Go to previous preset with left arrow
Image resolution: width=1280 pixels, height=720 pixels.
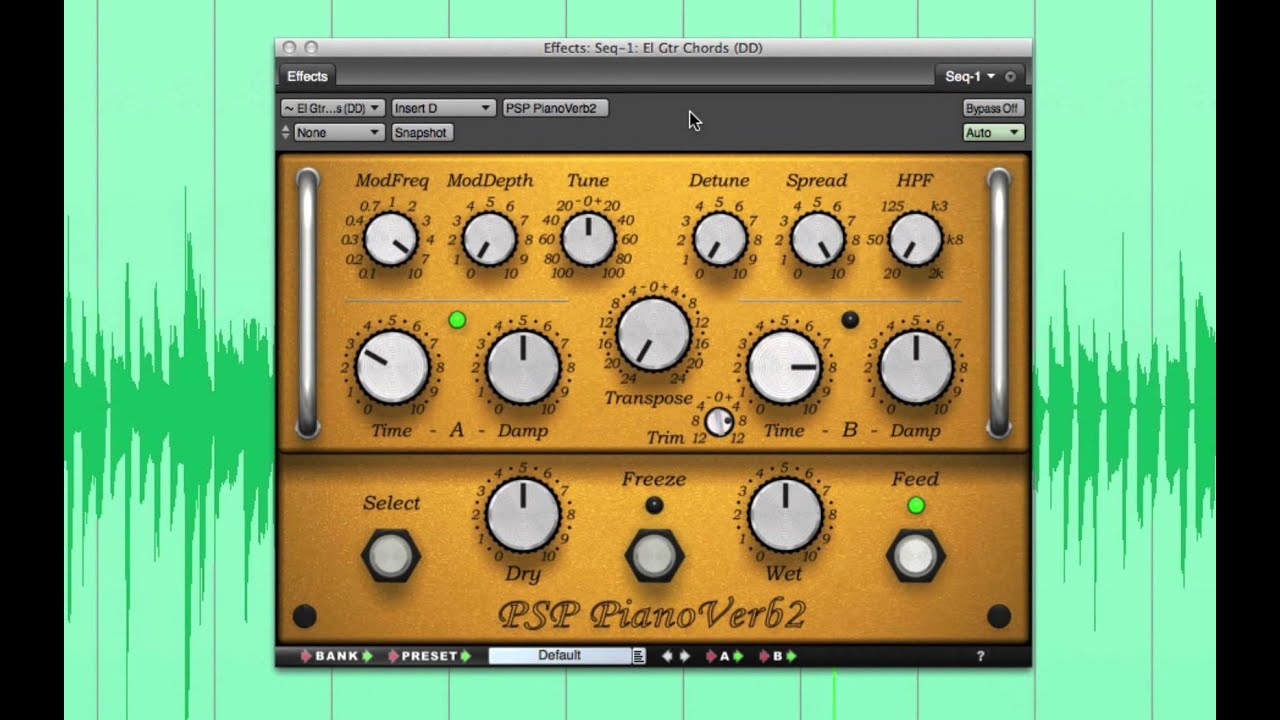668,656
